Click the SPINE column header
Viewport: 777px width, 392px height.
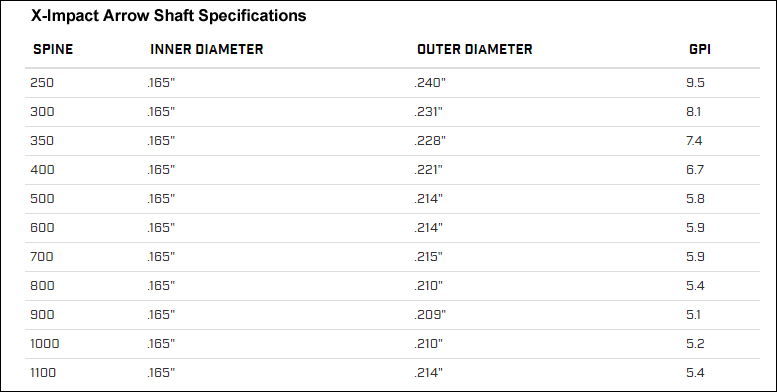tap(53, 50)
